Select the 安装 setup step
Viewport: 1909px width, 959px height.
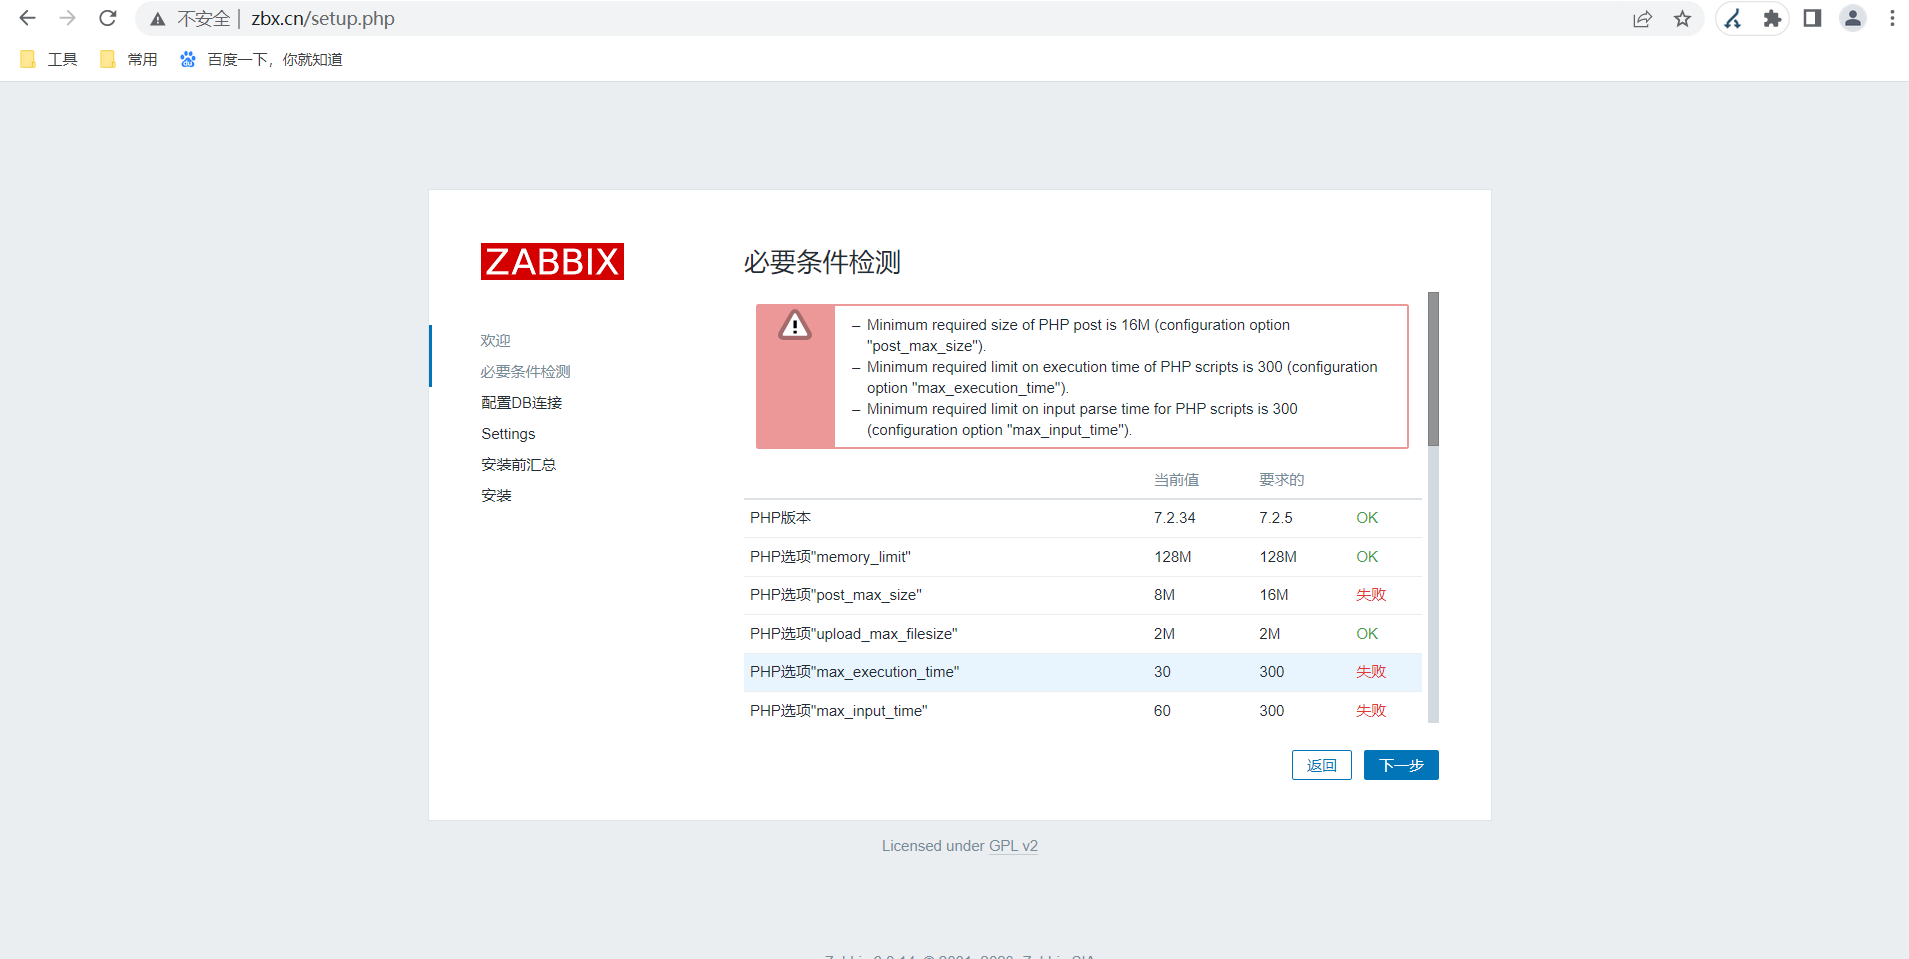[496, 496]
